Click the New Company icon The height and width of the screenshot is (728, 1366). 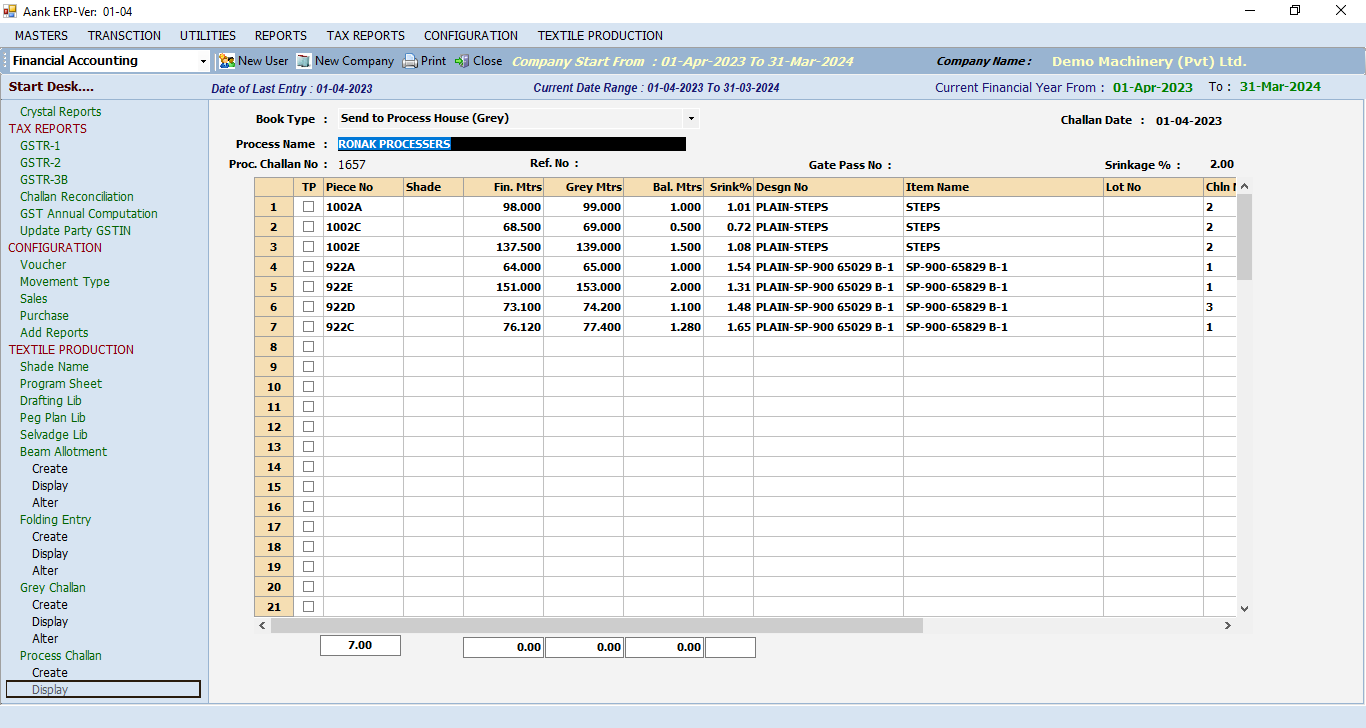[303, 61]
